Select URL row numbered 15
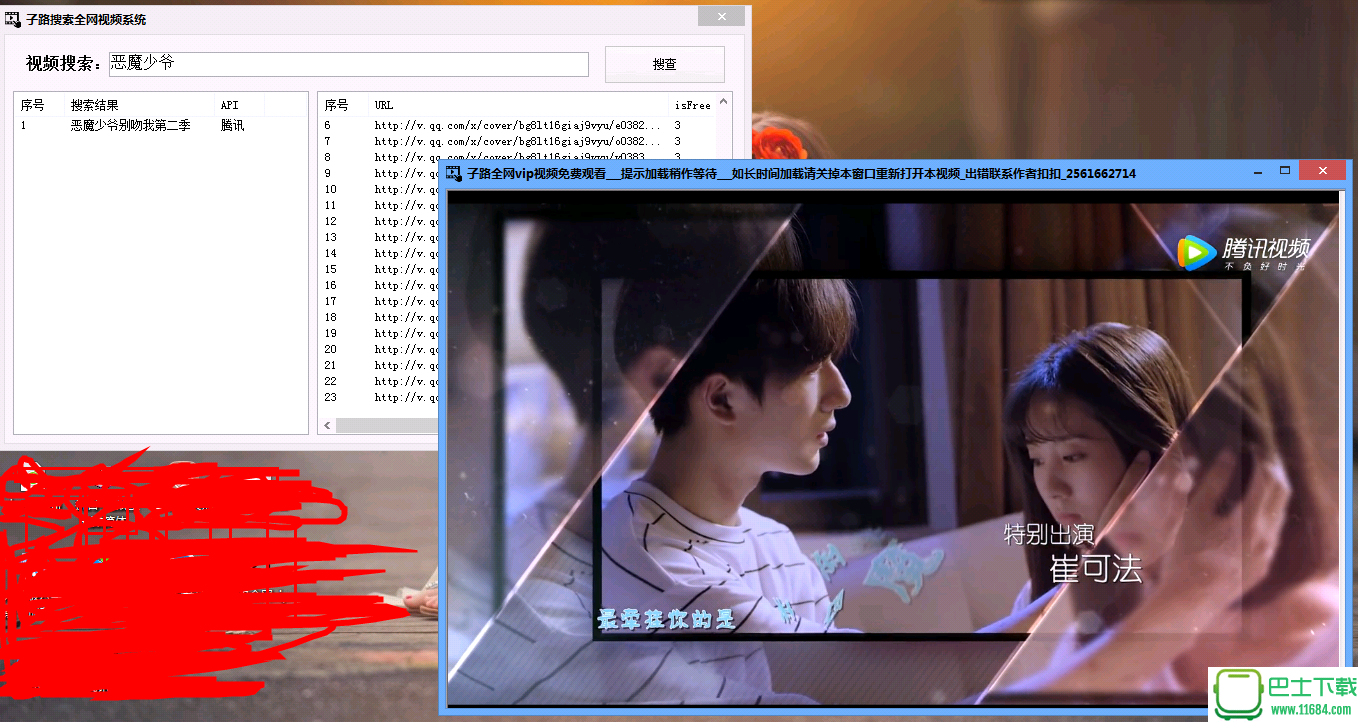Viewport: 1358px width, 722px height. 379,269
